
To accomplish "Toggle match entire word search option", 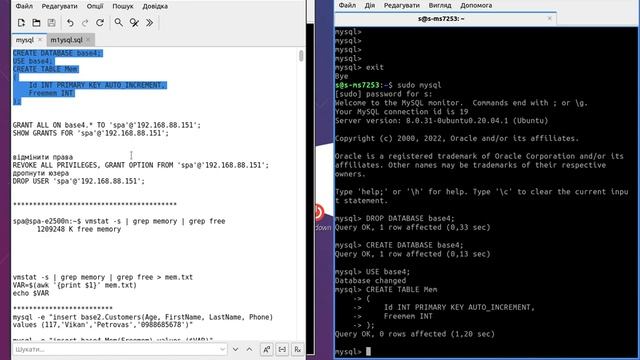I will point(282,349).
